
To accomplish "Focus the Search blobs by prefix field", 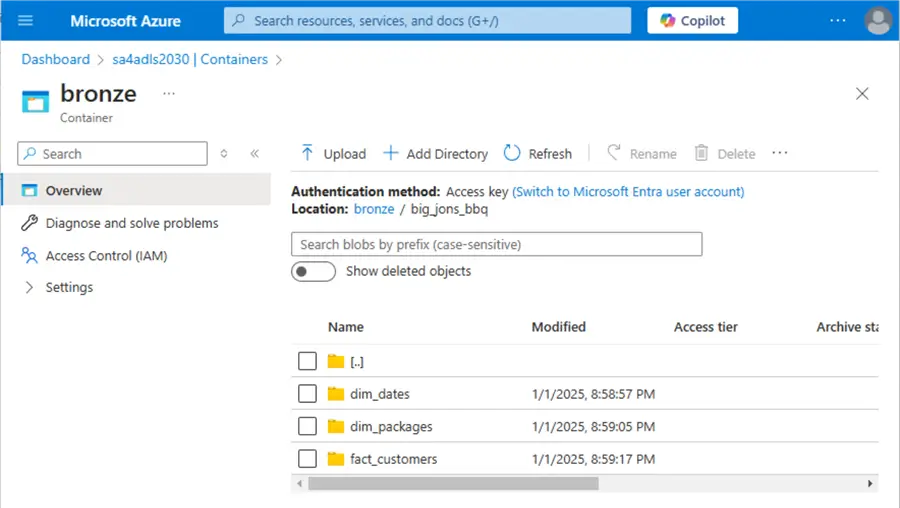I will click(x=496, y=244).
